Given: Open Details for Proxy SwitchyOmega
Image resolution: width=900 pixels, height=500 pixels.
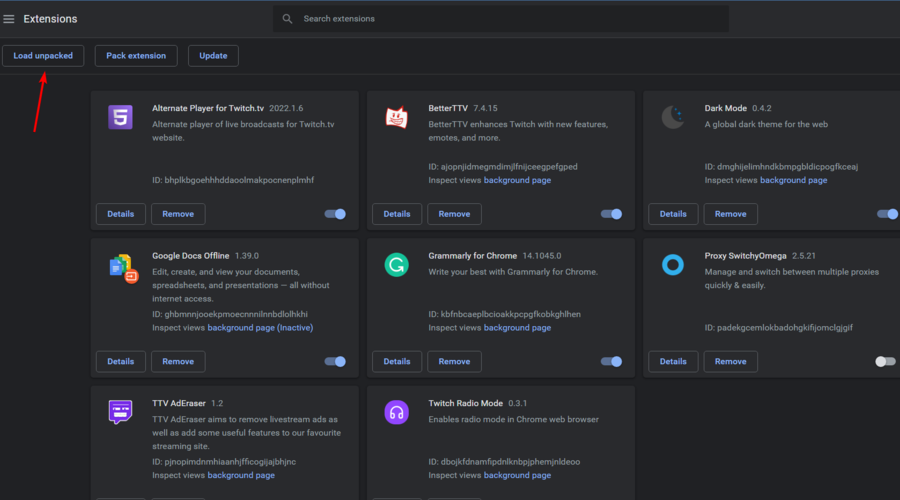Looking at the screenshot, I should (673, 362).
